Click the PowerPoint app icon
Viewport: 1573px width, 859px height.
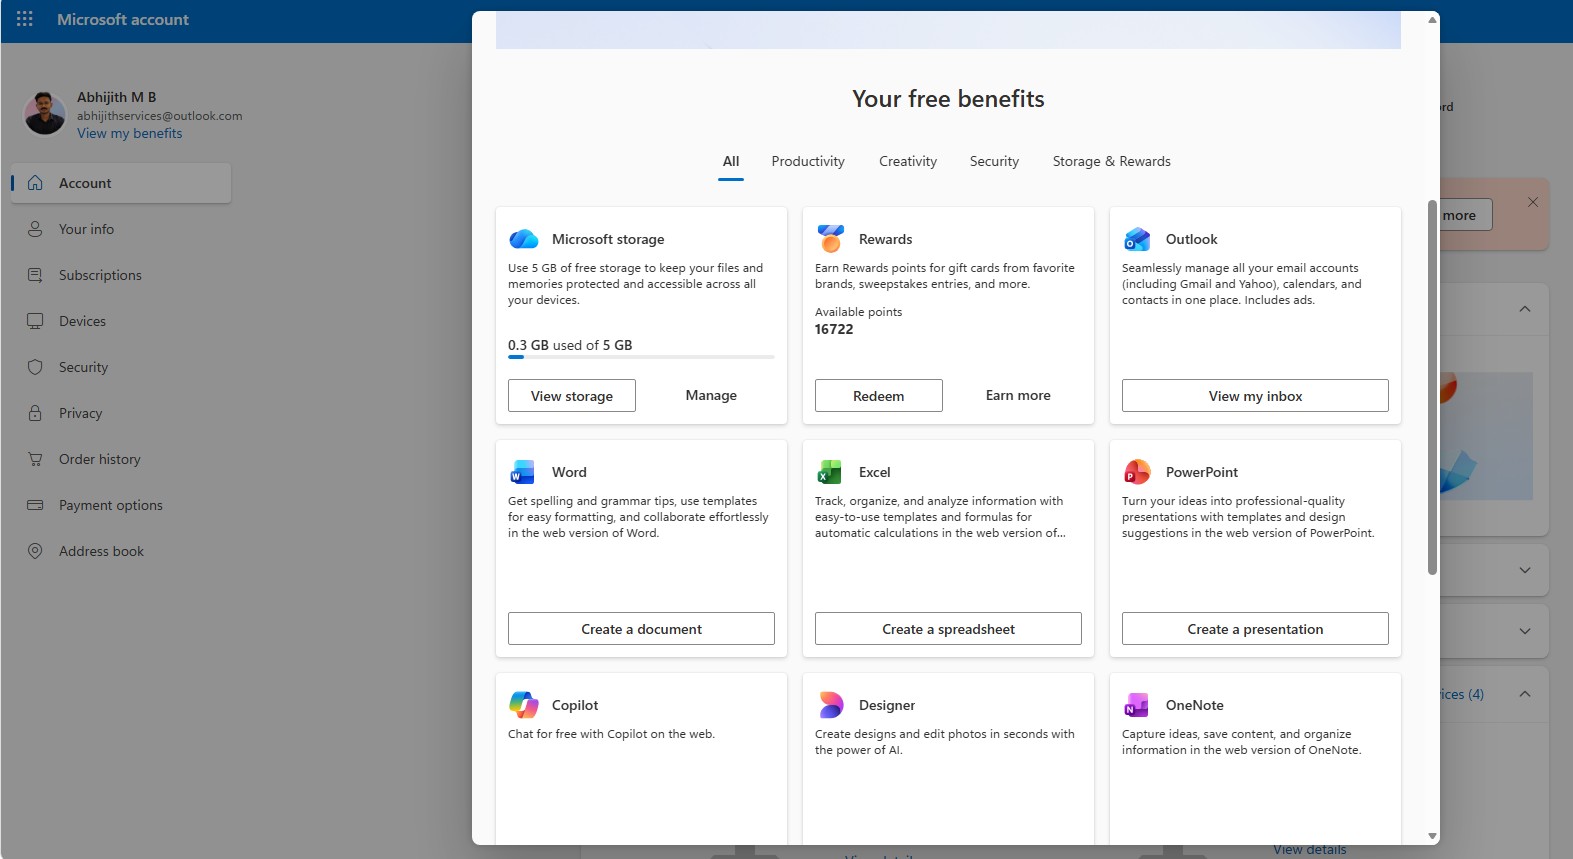tap(1137, 472)
